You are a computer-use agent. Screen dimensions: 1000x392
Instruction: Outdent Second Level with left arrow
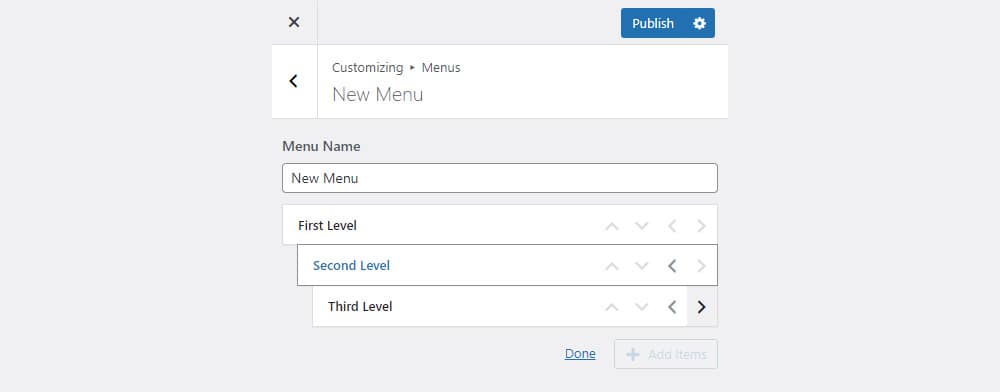pos(672,266)
